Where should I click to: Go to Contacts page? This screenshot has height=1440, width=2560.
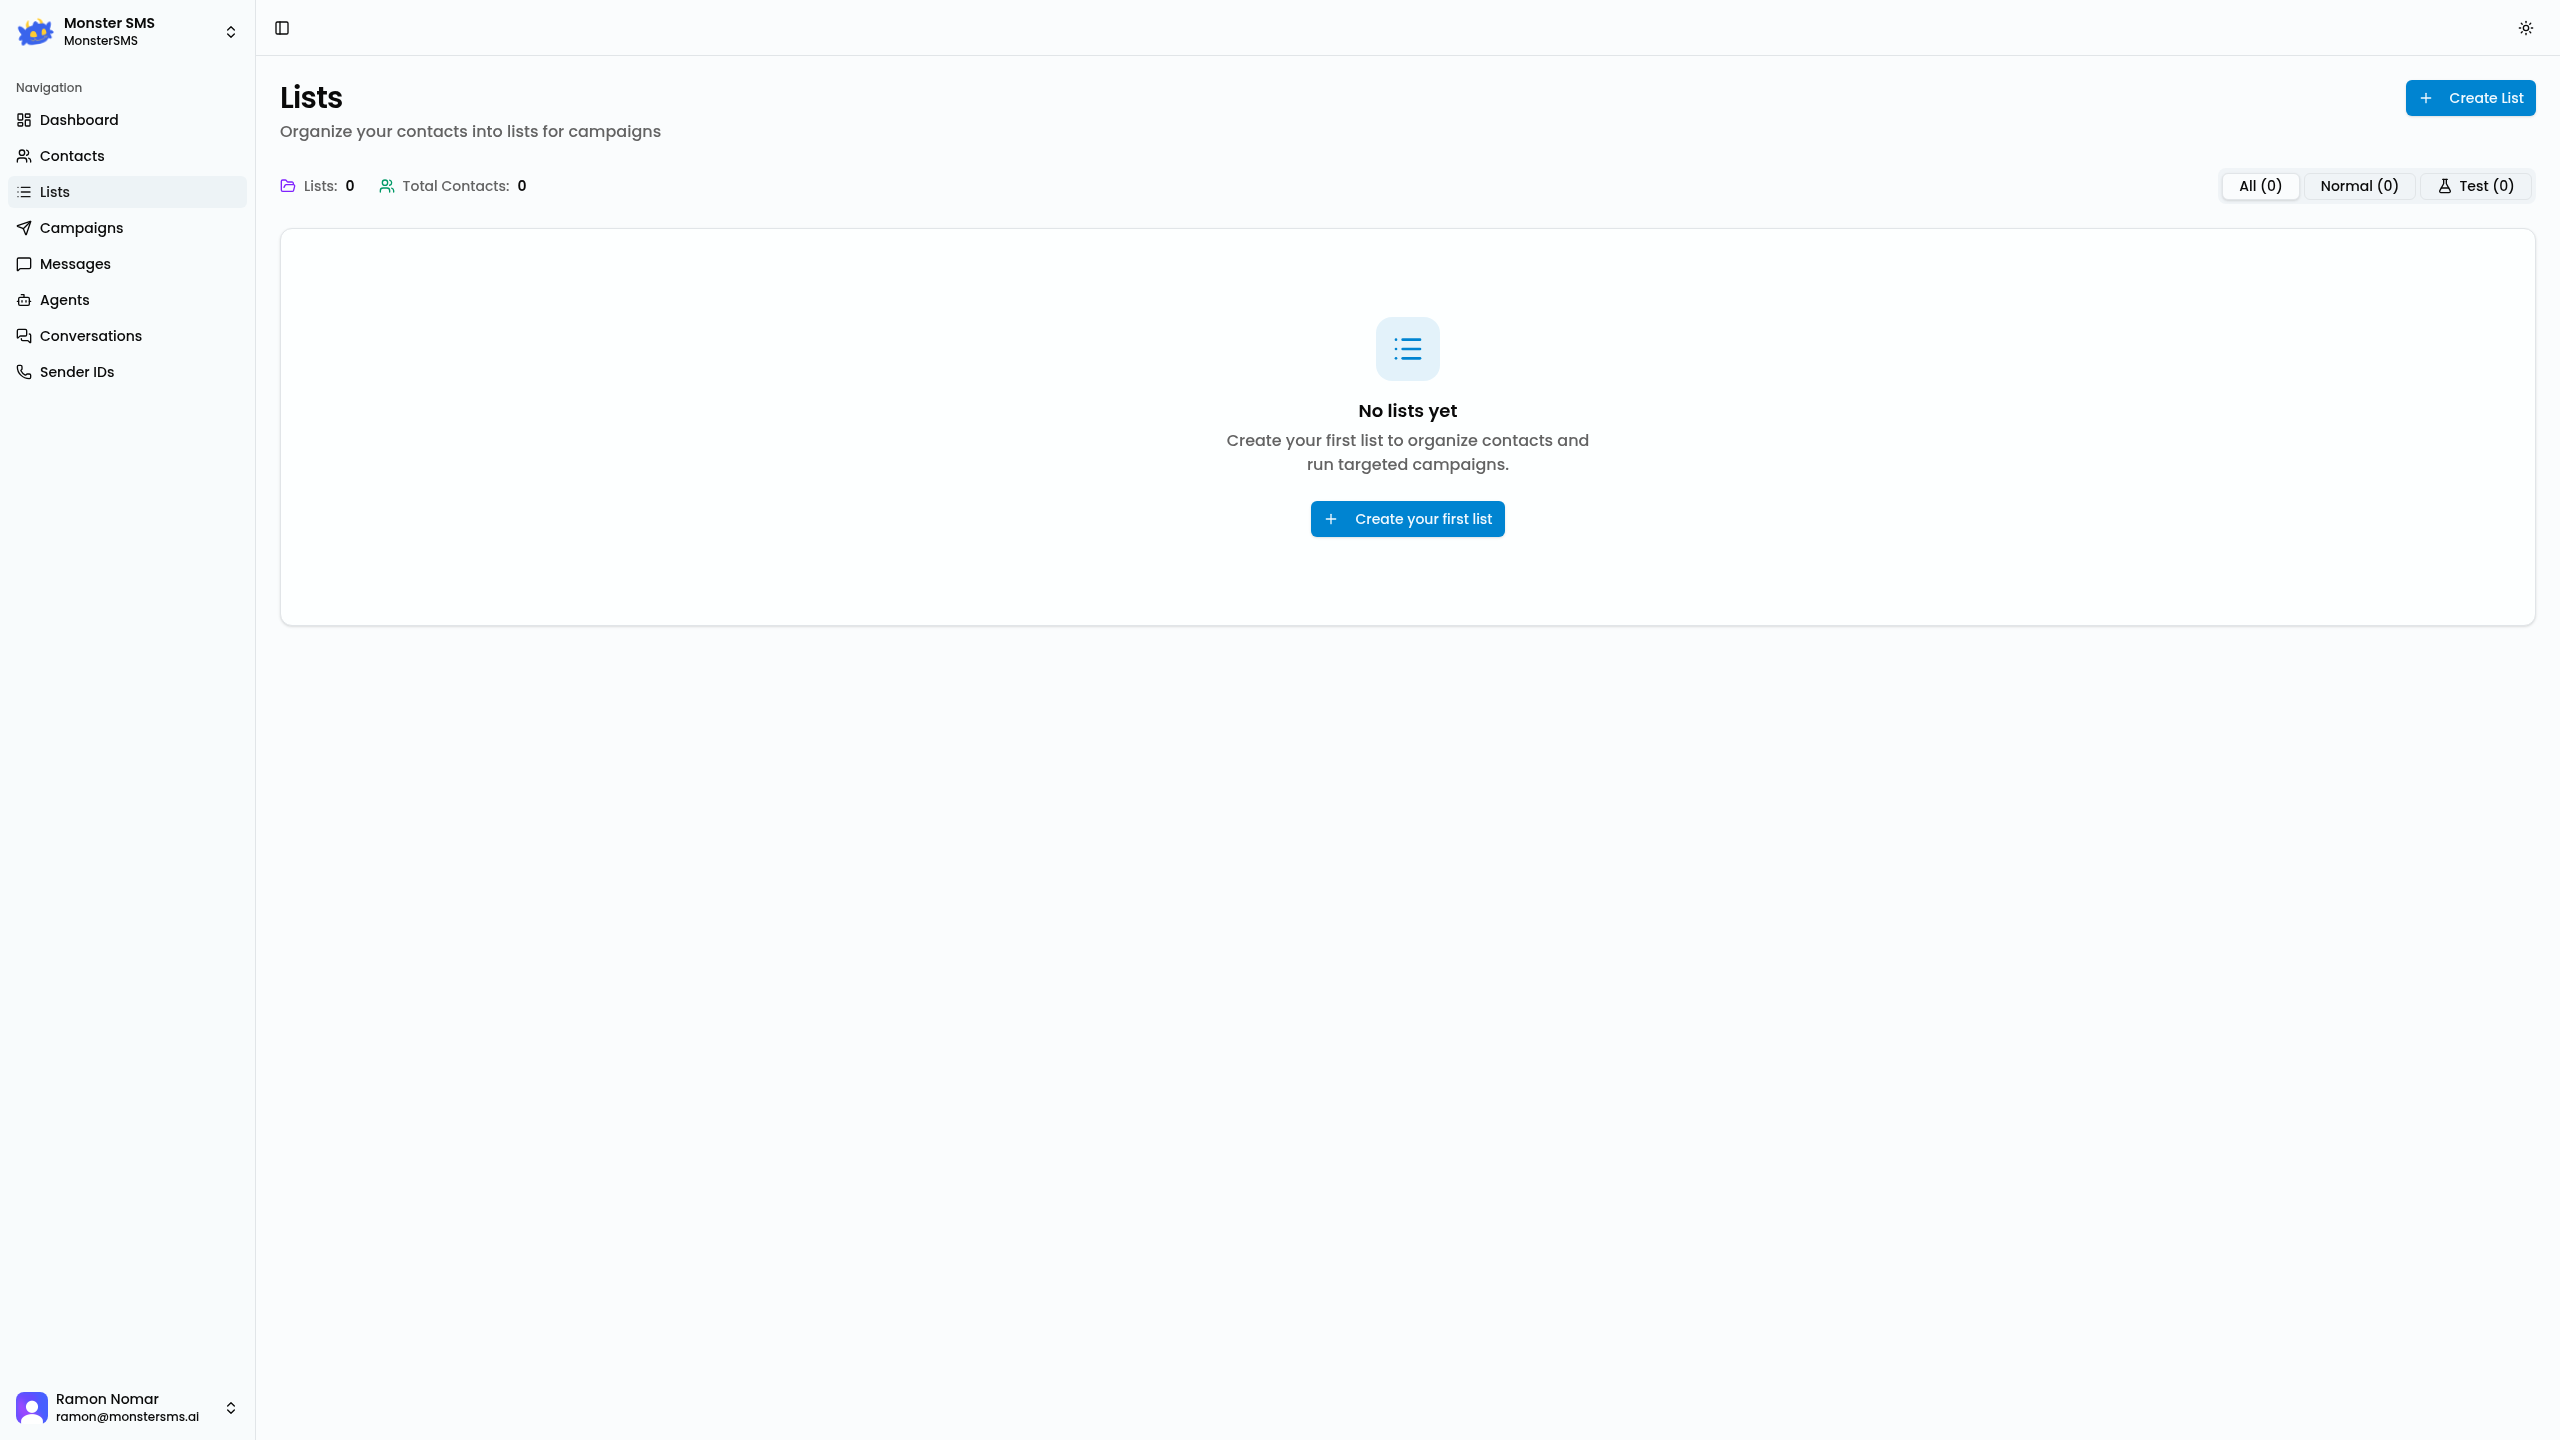127,156
